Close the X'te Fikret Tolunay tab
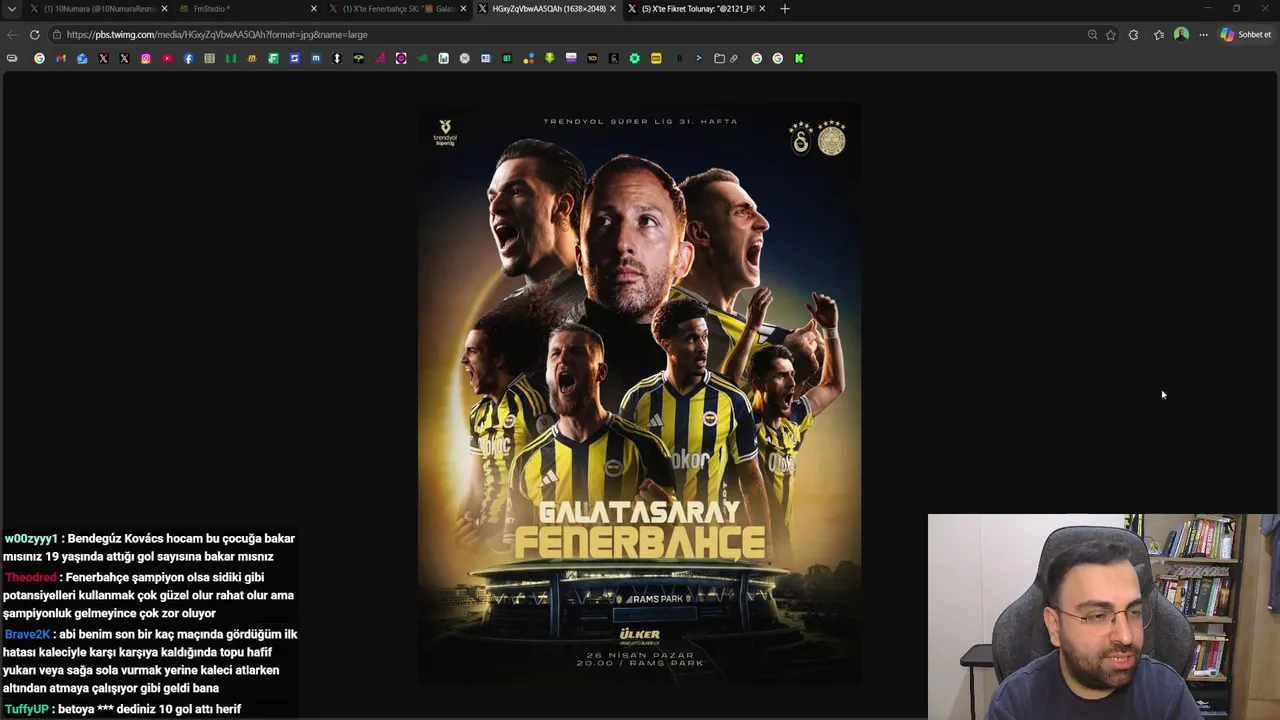Image resolution: width=1280 pixels, height=720 pixels. click(762, 9)
